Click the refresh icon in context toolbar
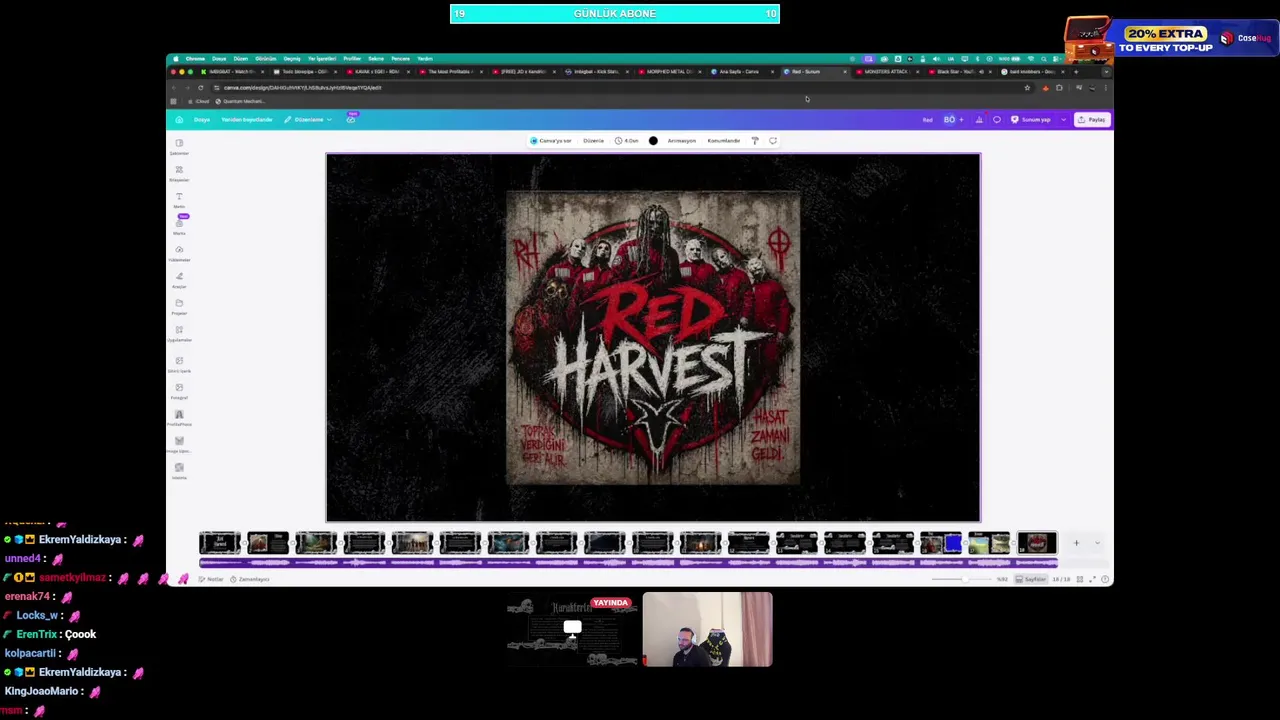This screenshot has width=1280, height=720. pos(773,141)
